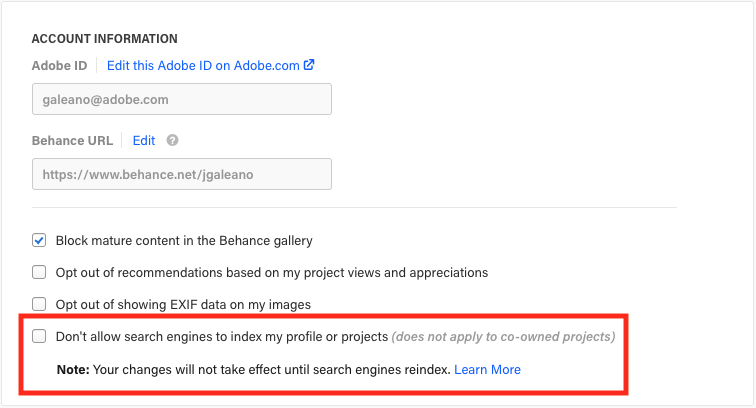The width and height of the screenshot is (756, 408).
Task: Click the question mark help icon
Action: click(x=172, y=140)
